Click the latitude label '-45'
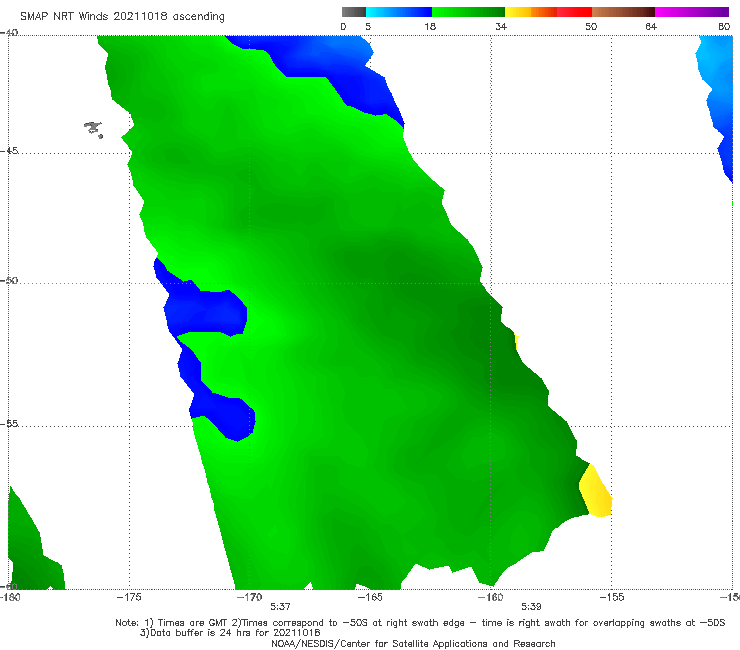Screen dimensions: 740x650 click(9, 151)
